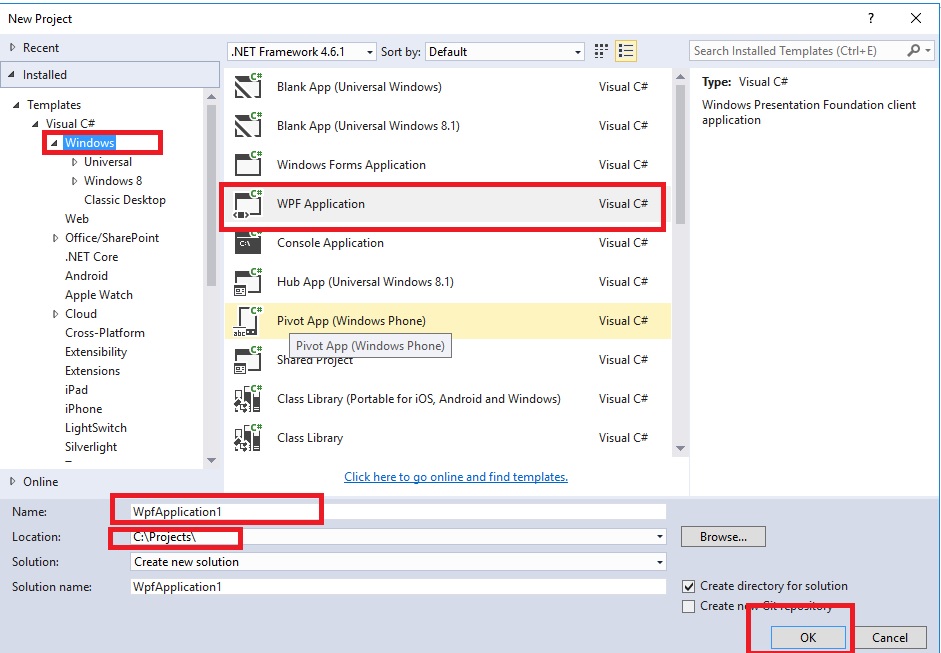Select Hub App (Universal Windows 8.1) icon
Image resolution: width=941 pixels, height=653 pixels.
(x=248, y=281)
